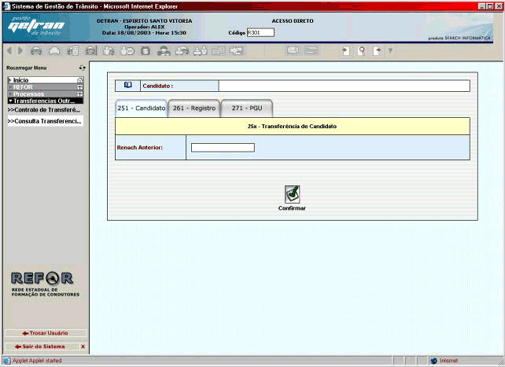
Task: Click the grid icon on the Processos row
Action: tap(80, 94)
